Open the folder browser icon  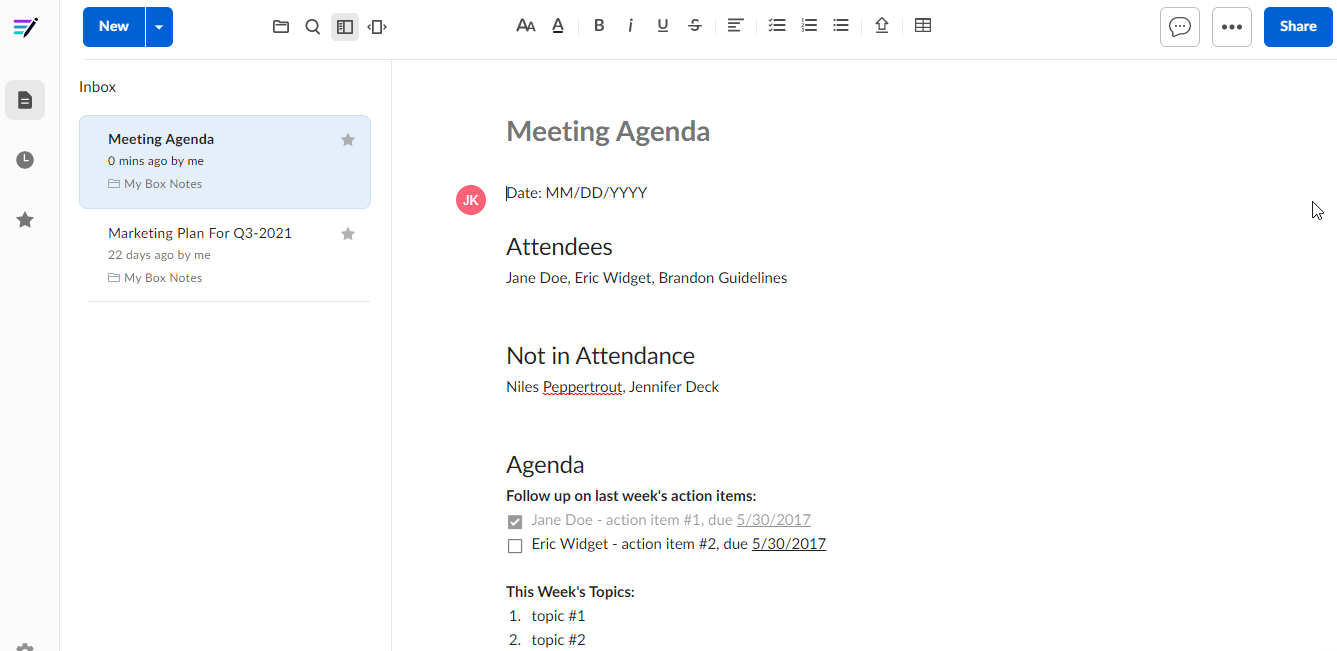[x=281, y=27]
